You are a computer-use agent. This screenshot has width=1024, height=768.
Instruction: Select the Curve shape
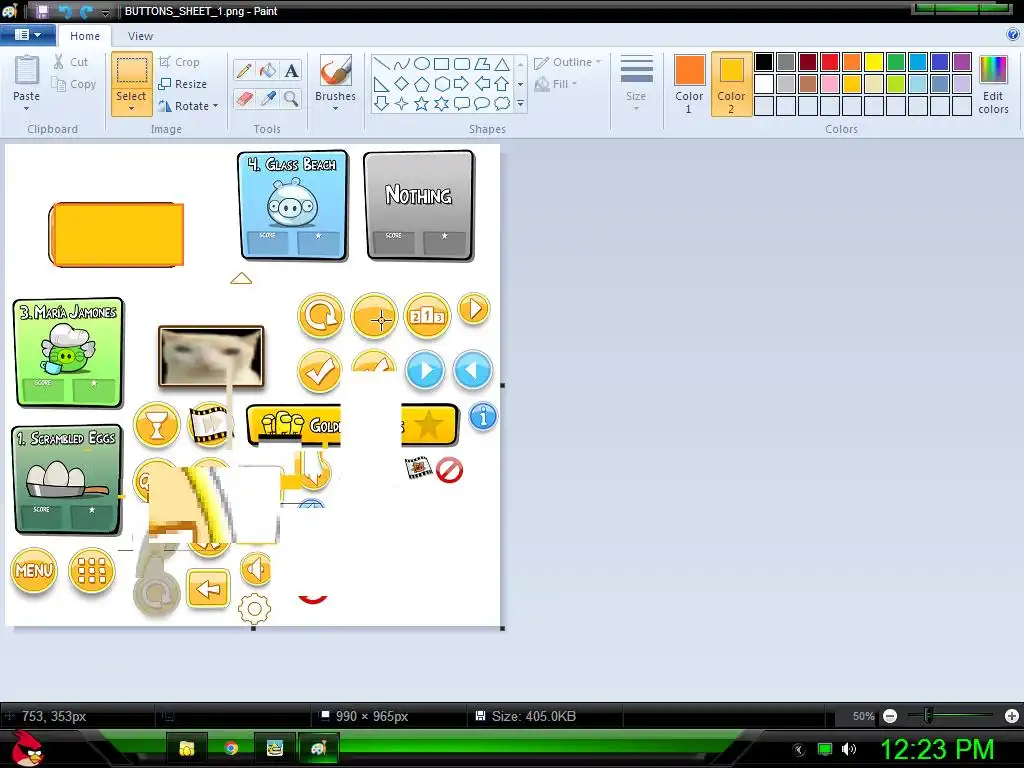[x=402, y=63]
